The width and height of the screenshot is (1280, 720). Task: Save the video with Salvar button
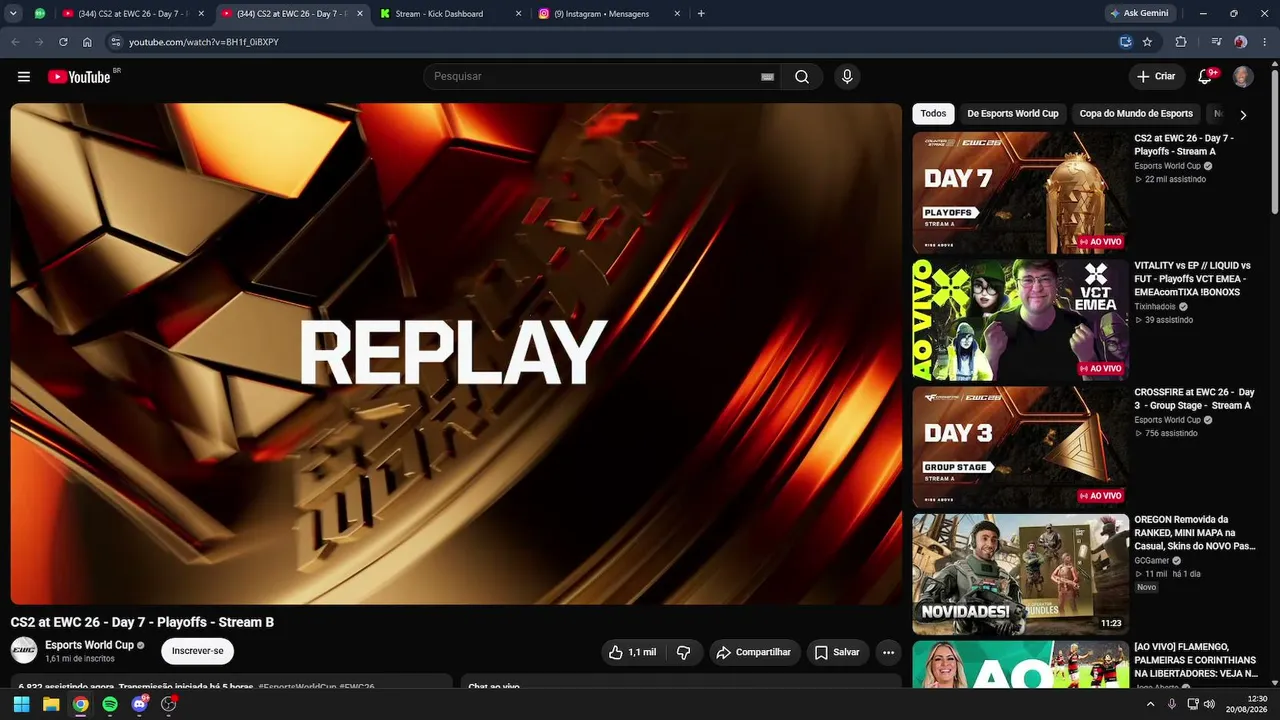(x=838, y=652)
